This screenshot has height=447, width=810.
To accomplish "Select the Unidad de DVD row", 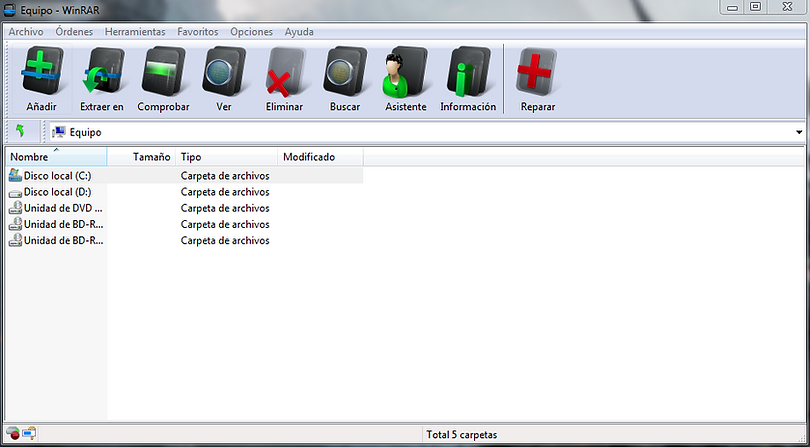I will pyautogui.click(x=184, y=208).
